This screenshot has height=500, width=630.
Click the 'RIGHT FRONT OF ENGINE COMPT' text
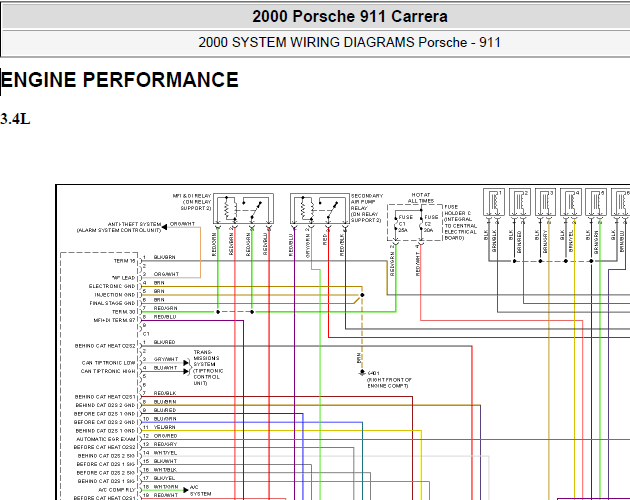pyautogui.click(x=389, y=383)
